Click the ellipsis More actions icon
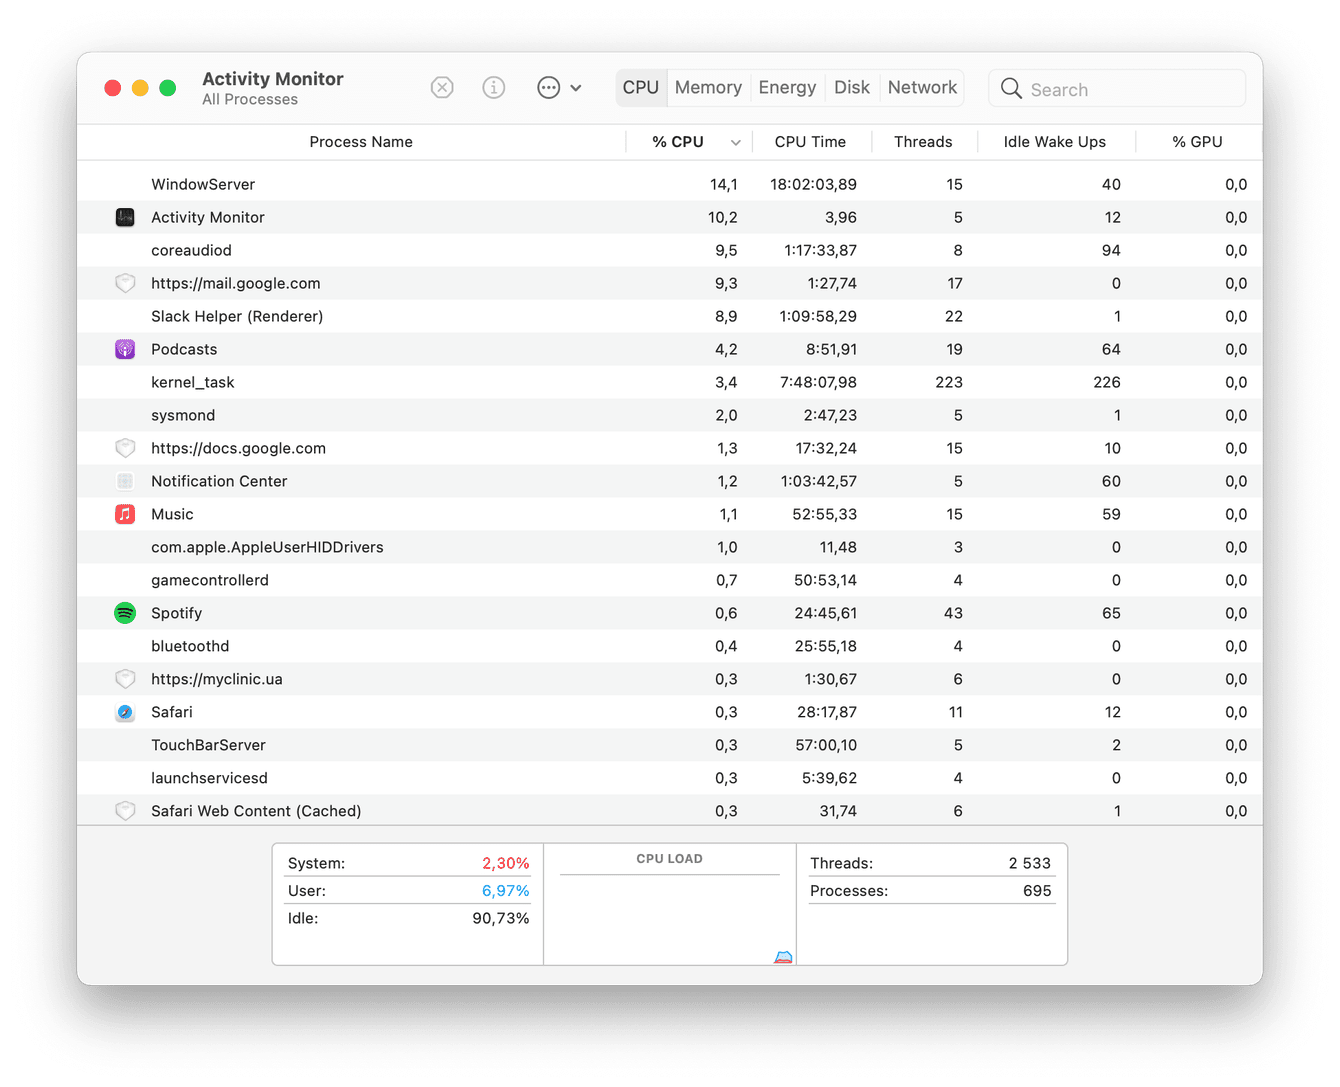This screenshot has width=1340, height=1087. point(548,88)
